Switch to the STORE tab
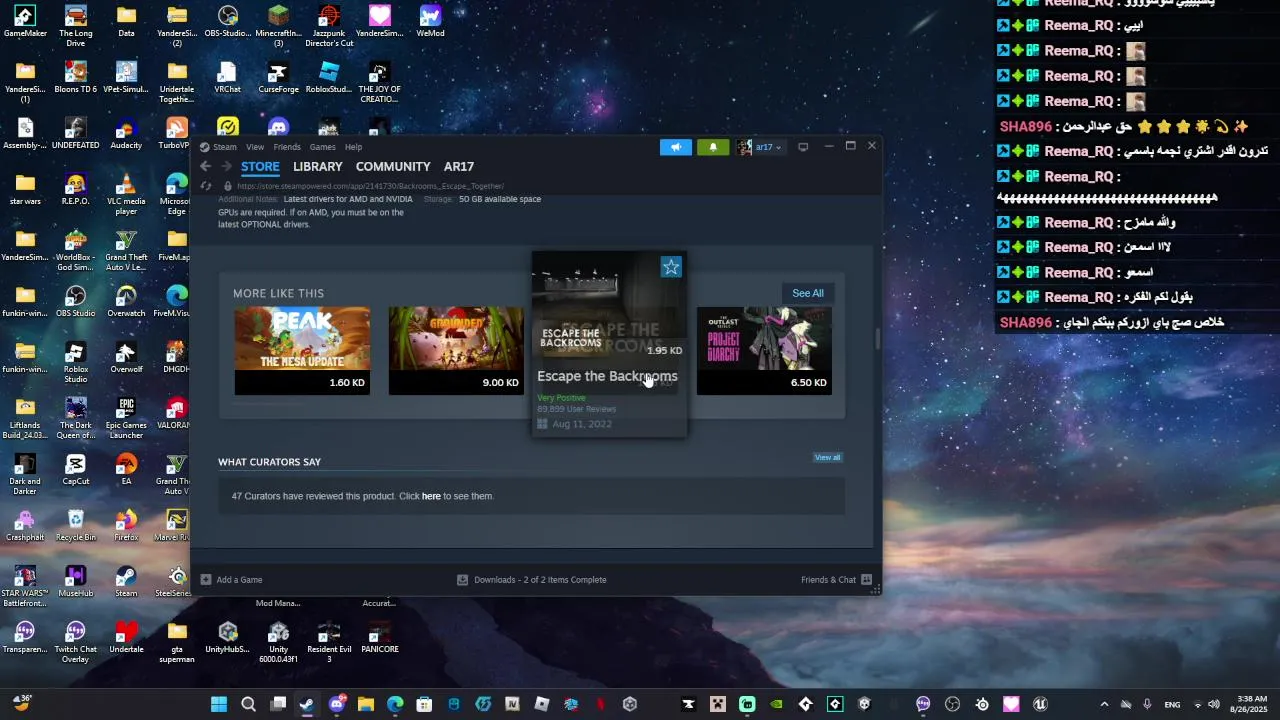The width and height of the screenshot is (1280, 720). [260, 166]
